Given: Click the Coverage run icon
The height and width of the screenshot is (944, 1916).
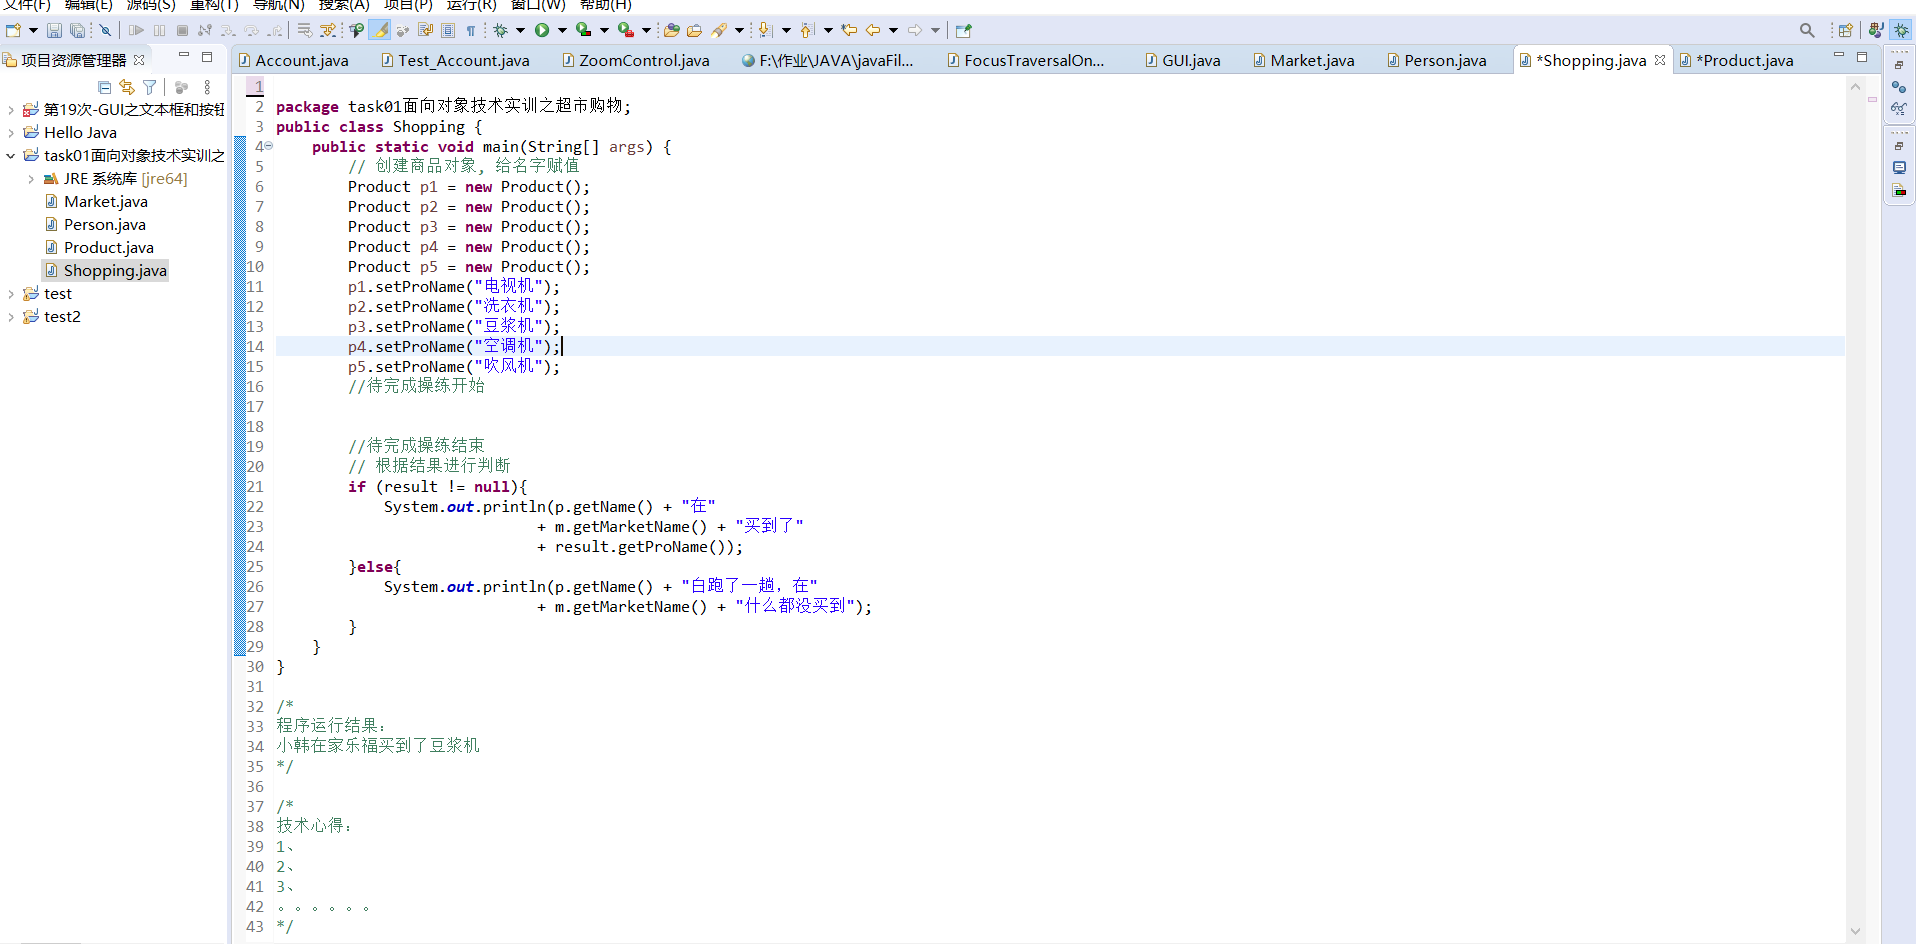Looking at the screenshot, I should 584,30.
